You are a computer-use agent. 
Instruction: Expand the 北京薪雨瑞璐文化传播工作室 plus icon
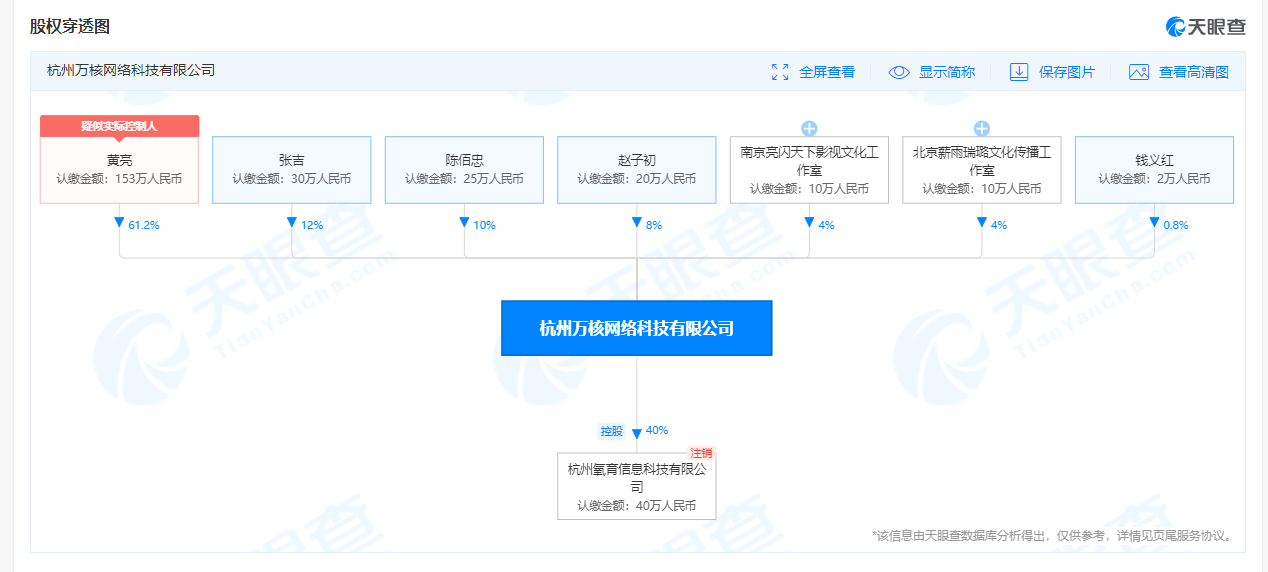tap(982, 128)
